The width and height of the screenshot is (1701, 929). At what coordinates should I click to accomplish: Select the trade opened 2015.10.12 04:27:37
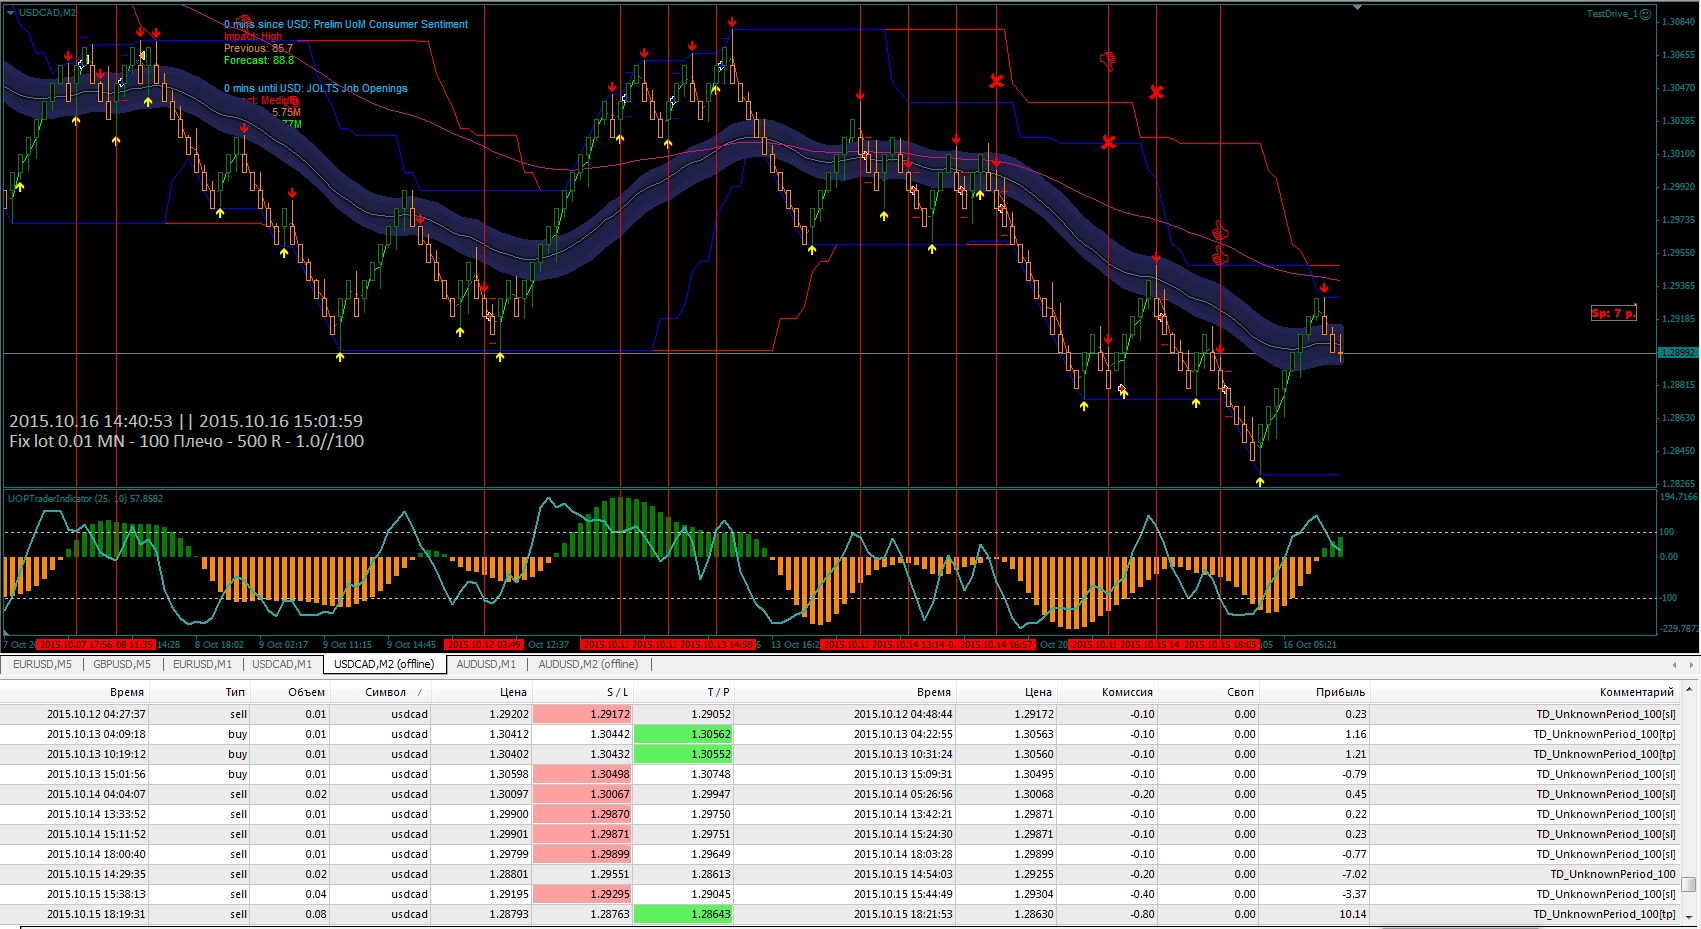840,714
